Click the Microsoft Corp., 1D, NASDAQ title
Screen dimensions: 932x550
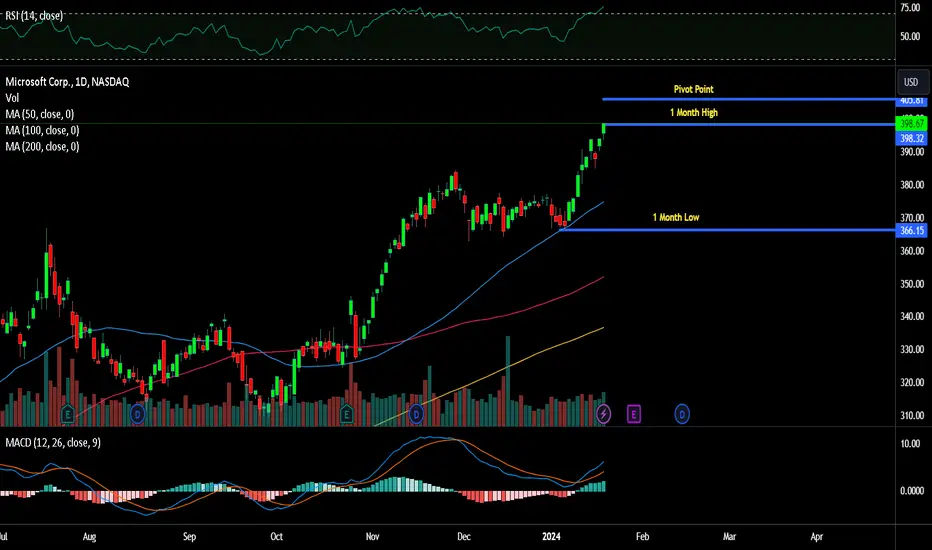(x=67, y=81)
